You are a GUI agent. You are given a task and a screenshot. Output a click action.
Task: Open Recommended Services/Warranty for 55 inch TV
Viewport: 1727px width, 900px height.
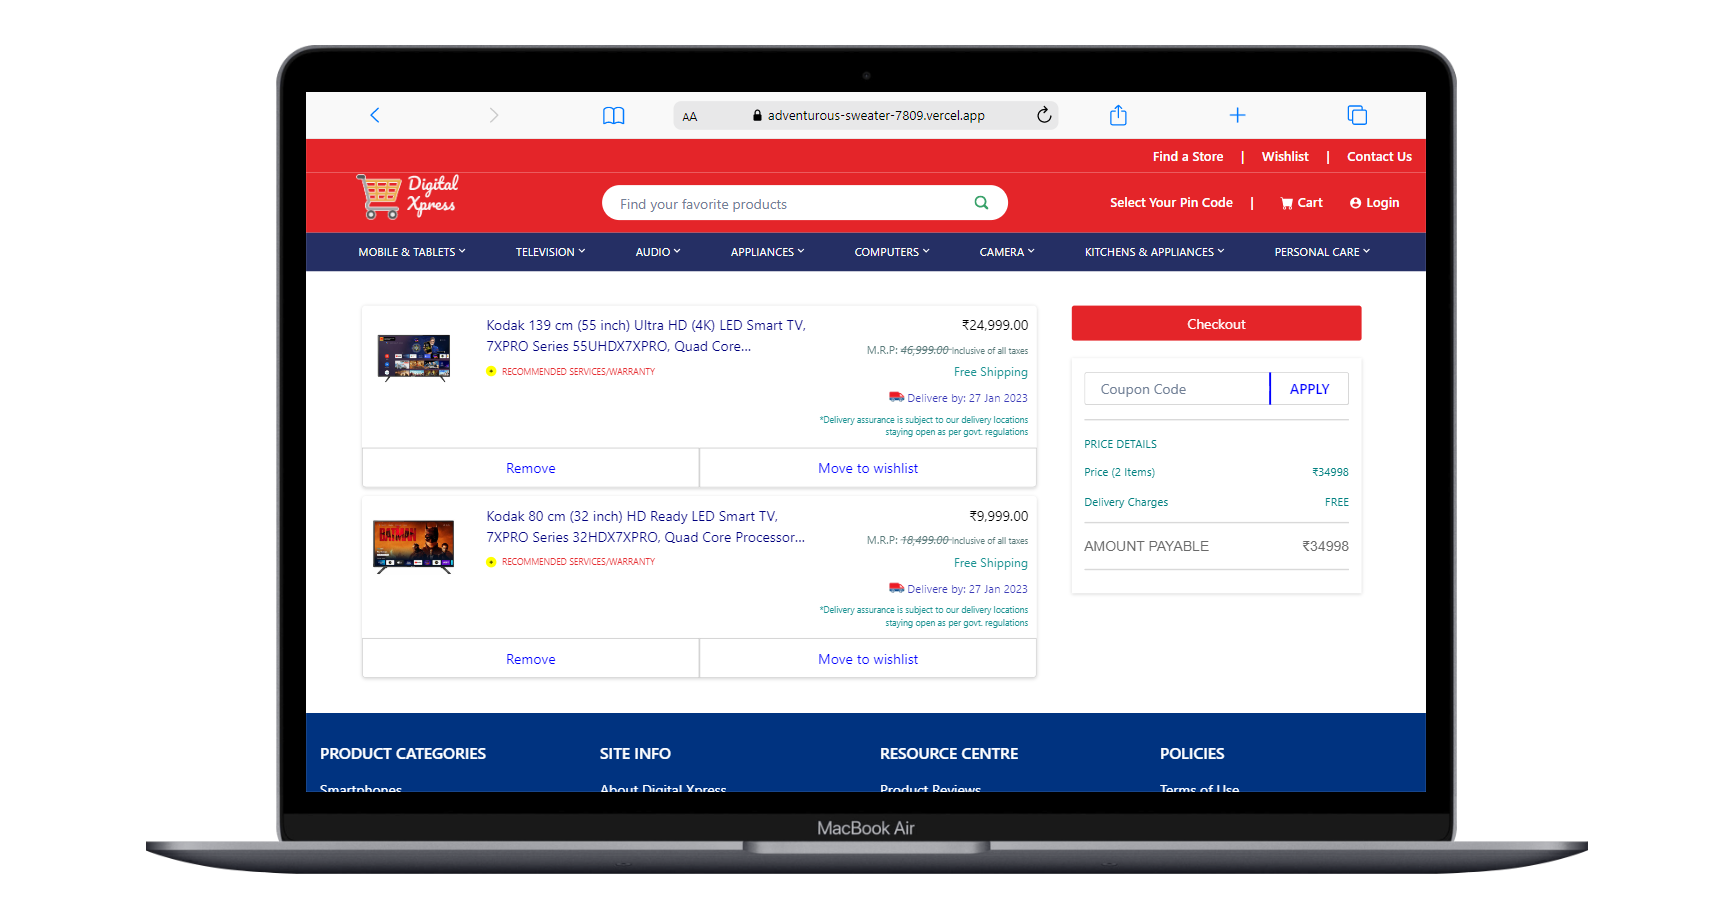(578, 372)
